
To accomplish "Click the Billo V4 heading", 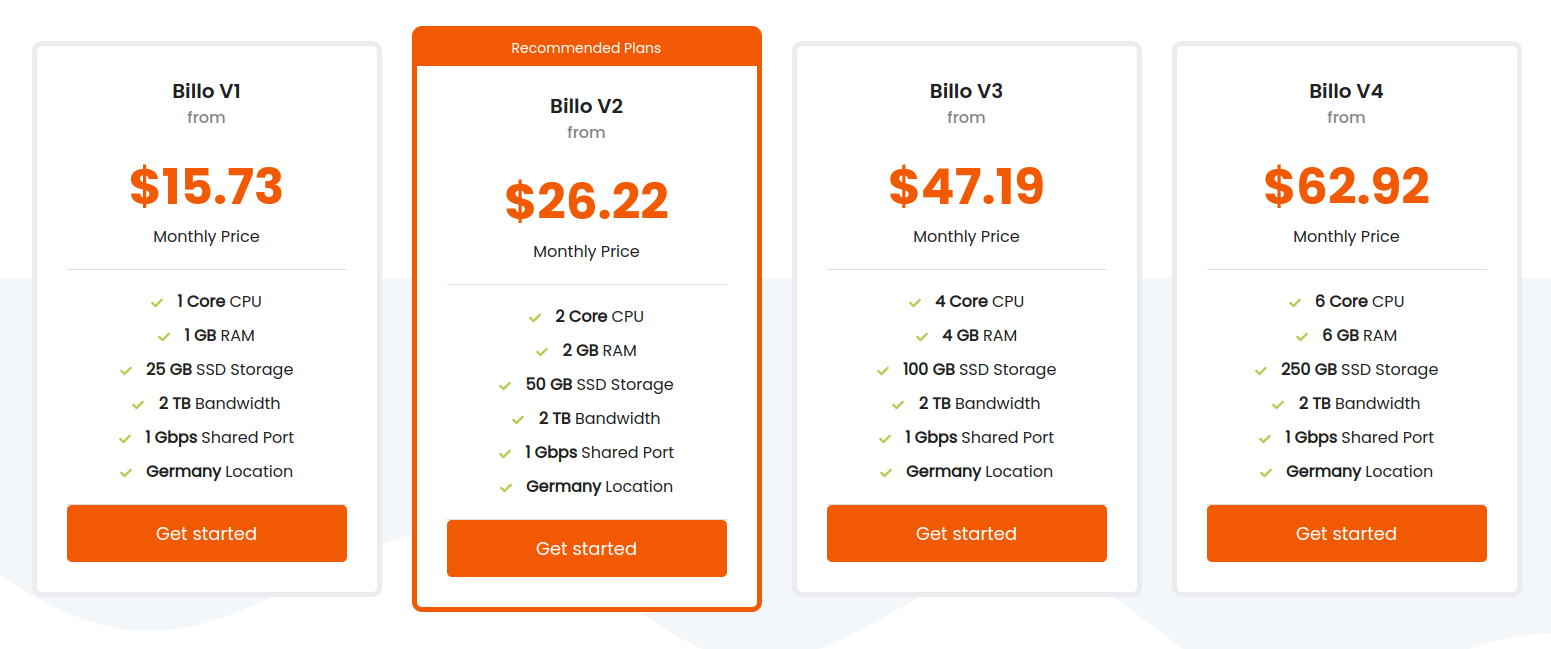I will click(x=1346, y=91).
